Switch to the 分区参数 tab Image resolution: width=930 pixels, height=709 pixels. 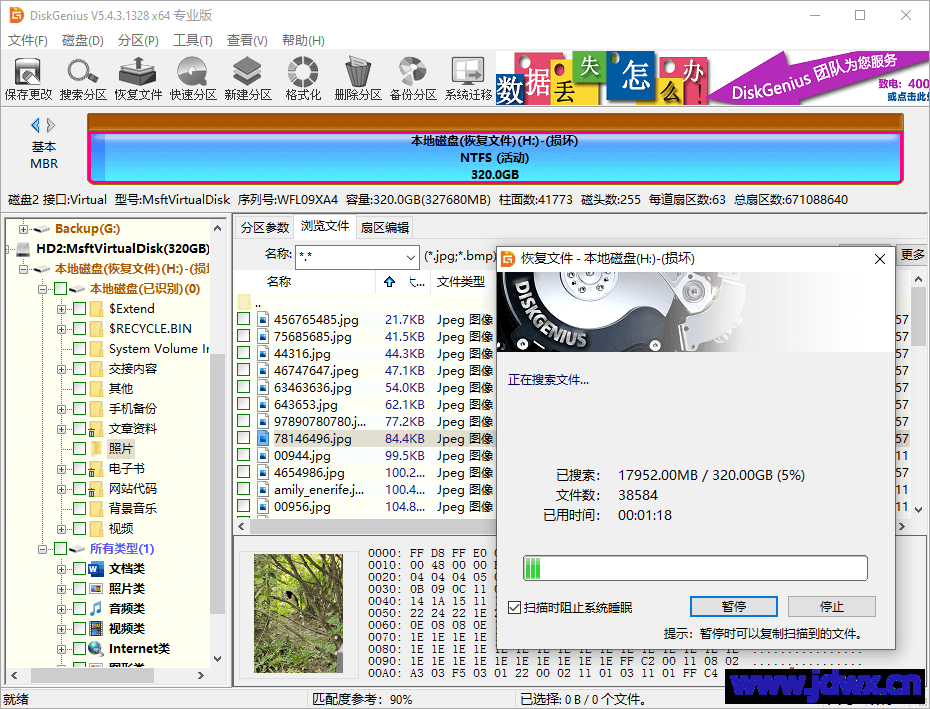click(265, 227)
